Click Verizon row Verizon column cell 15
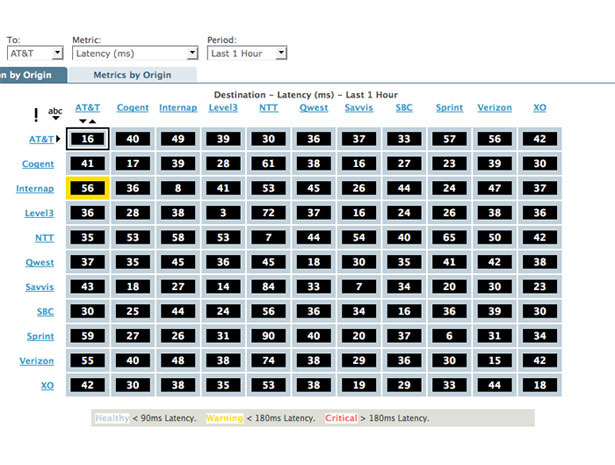Screen dimensions: 615x465 495,361
